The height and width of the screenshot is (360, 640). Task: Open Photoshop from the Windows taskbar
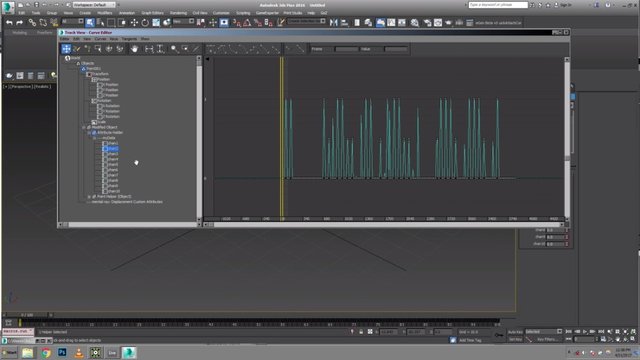click(62, 352)
